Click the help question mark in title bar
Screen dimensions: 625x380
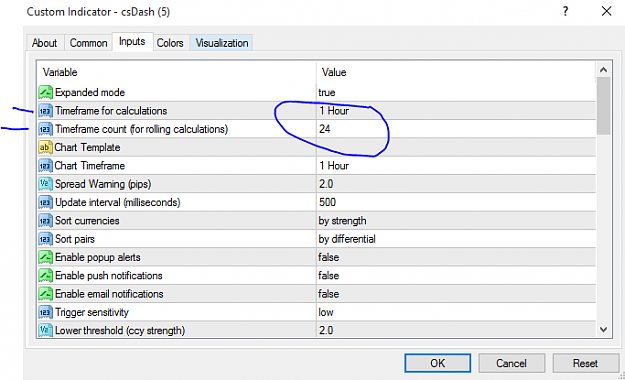click(565, 11)
